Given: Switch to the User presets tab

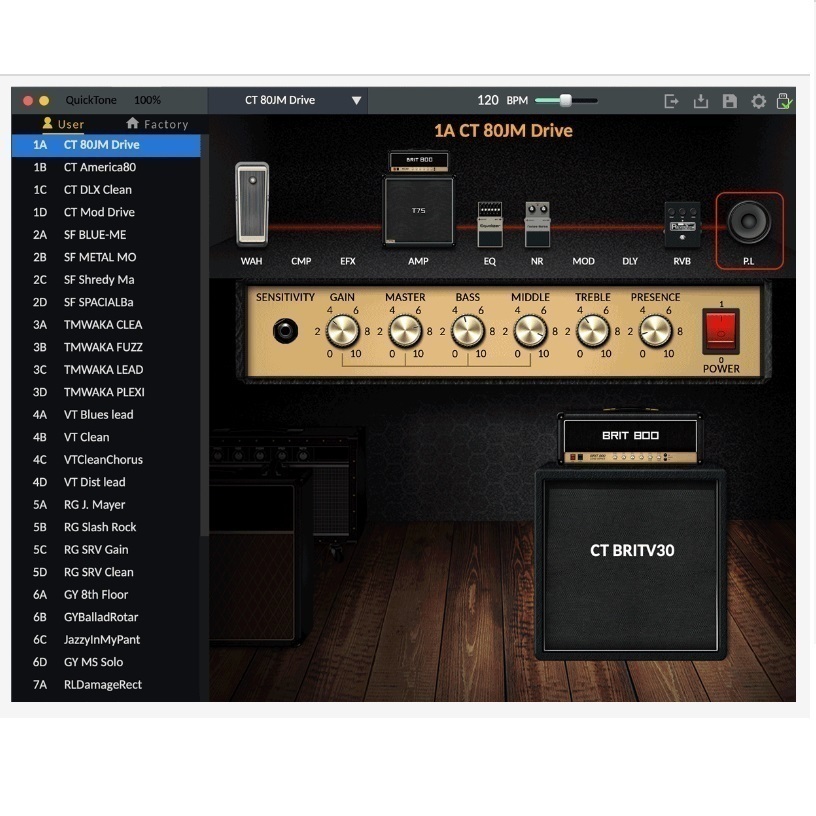Looking at the screenshot, I should coord(62,124).
